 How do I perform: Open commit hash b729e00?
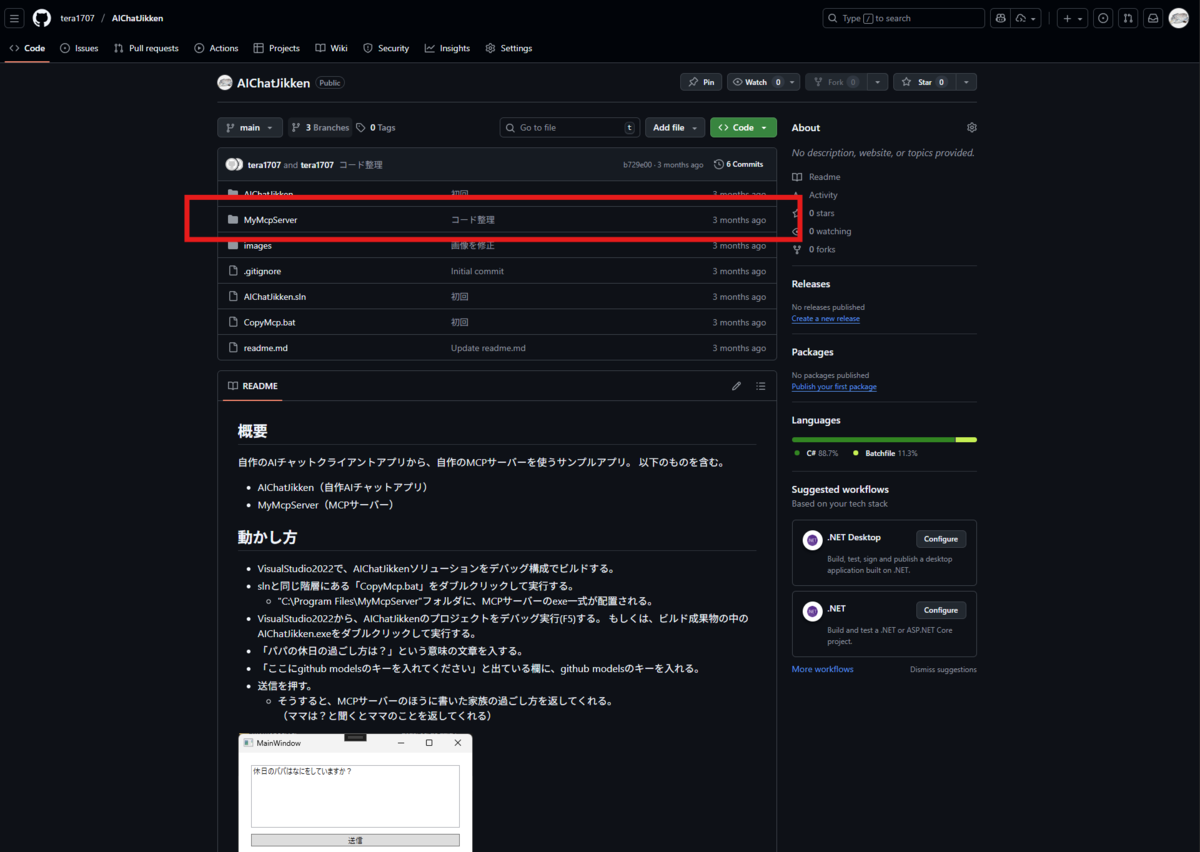point(636,165)
